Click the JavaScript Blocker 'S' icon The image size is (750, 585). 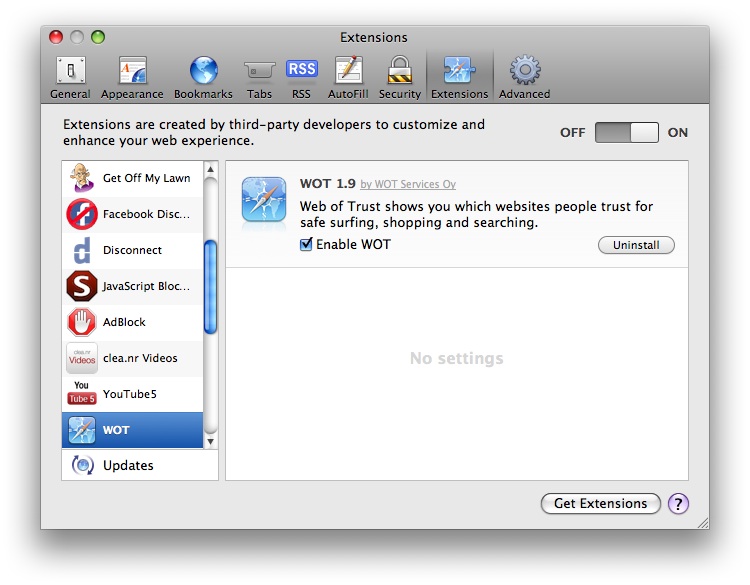82,286
